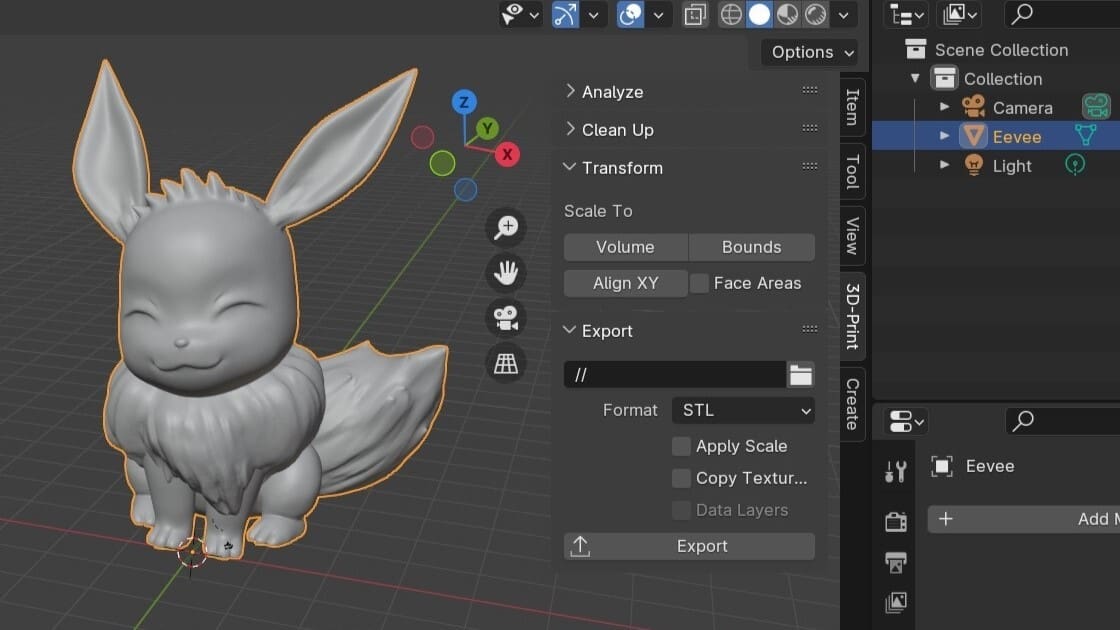The width and height of the screenshot is (1120, 630).
Task: Open outliner display mode dropdown
Action: coord(959,14)
